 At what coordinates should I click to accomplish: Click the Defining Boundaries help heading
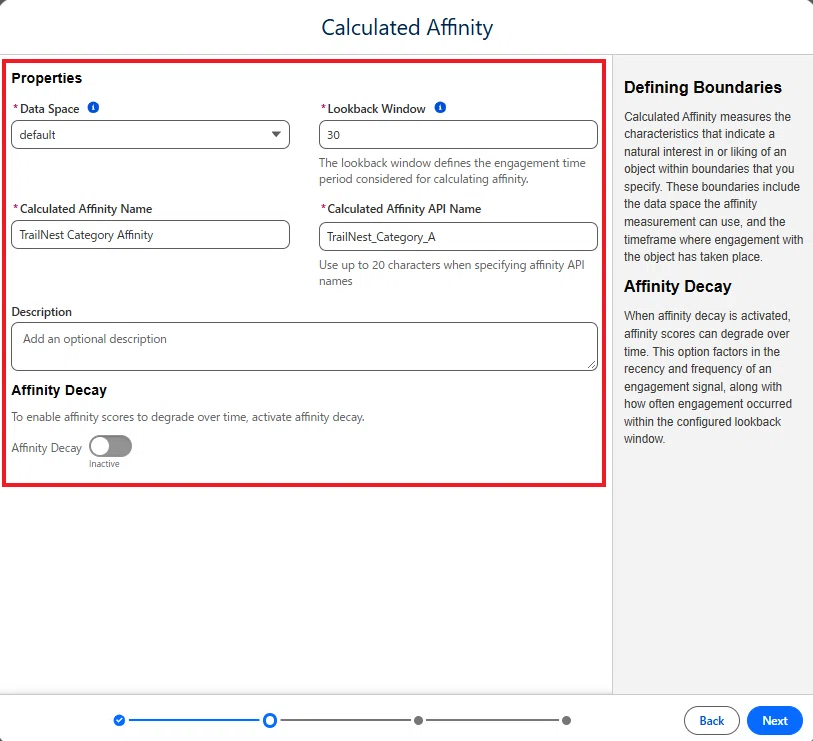coord(703,87)
